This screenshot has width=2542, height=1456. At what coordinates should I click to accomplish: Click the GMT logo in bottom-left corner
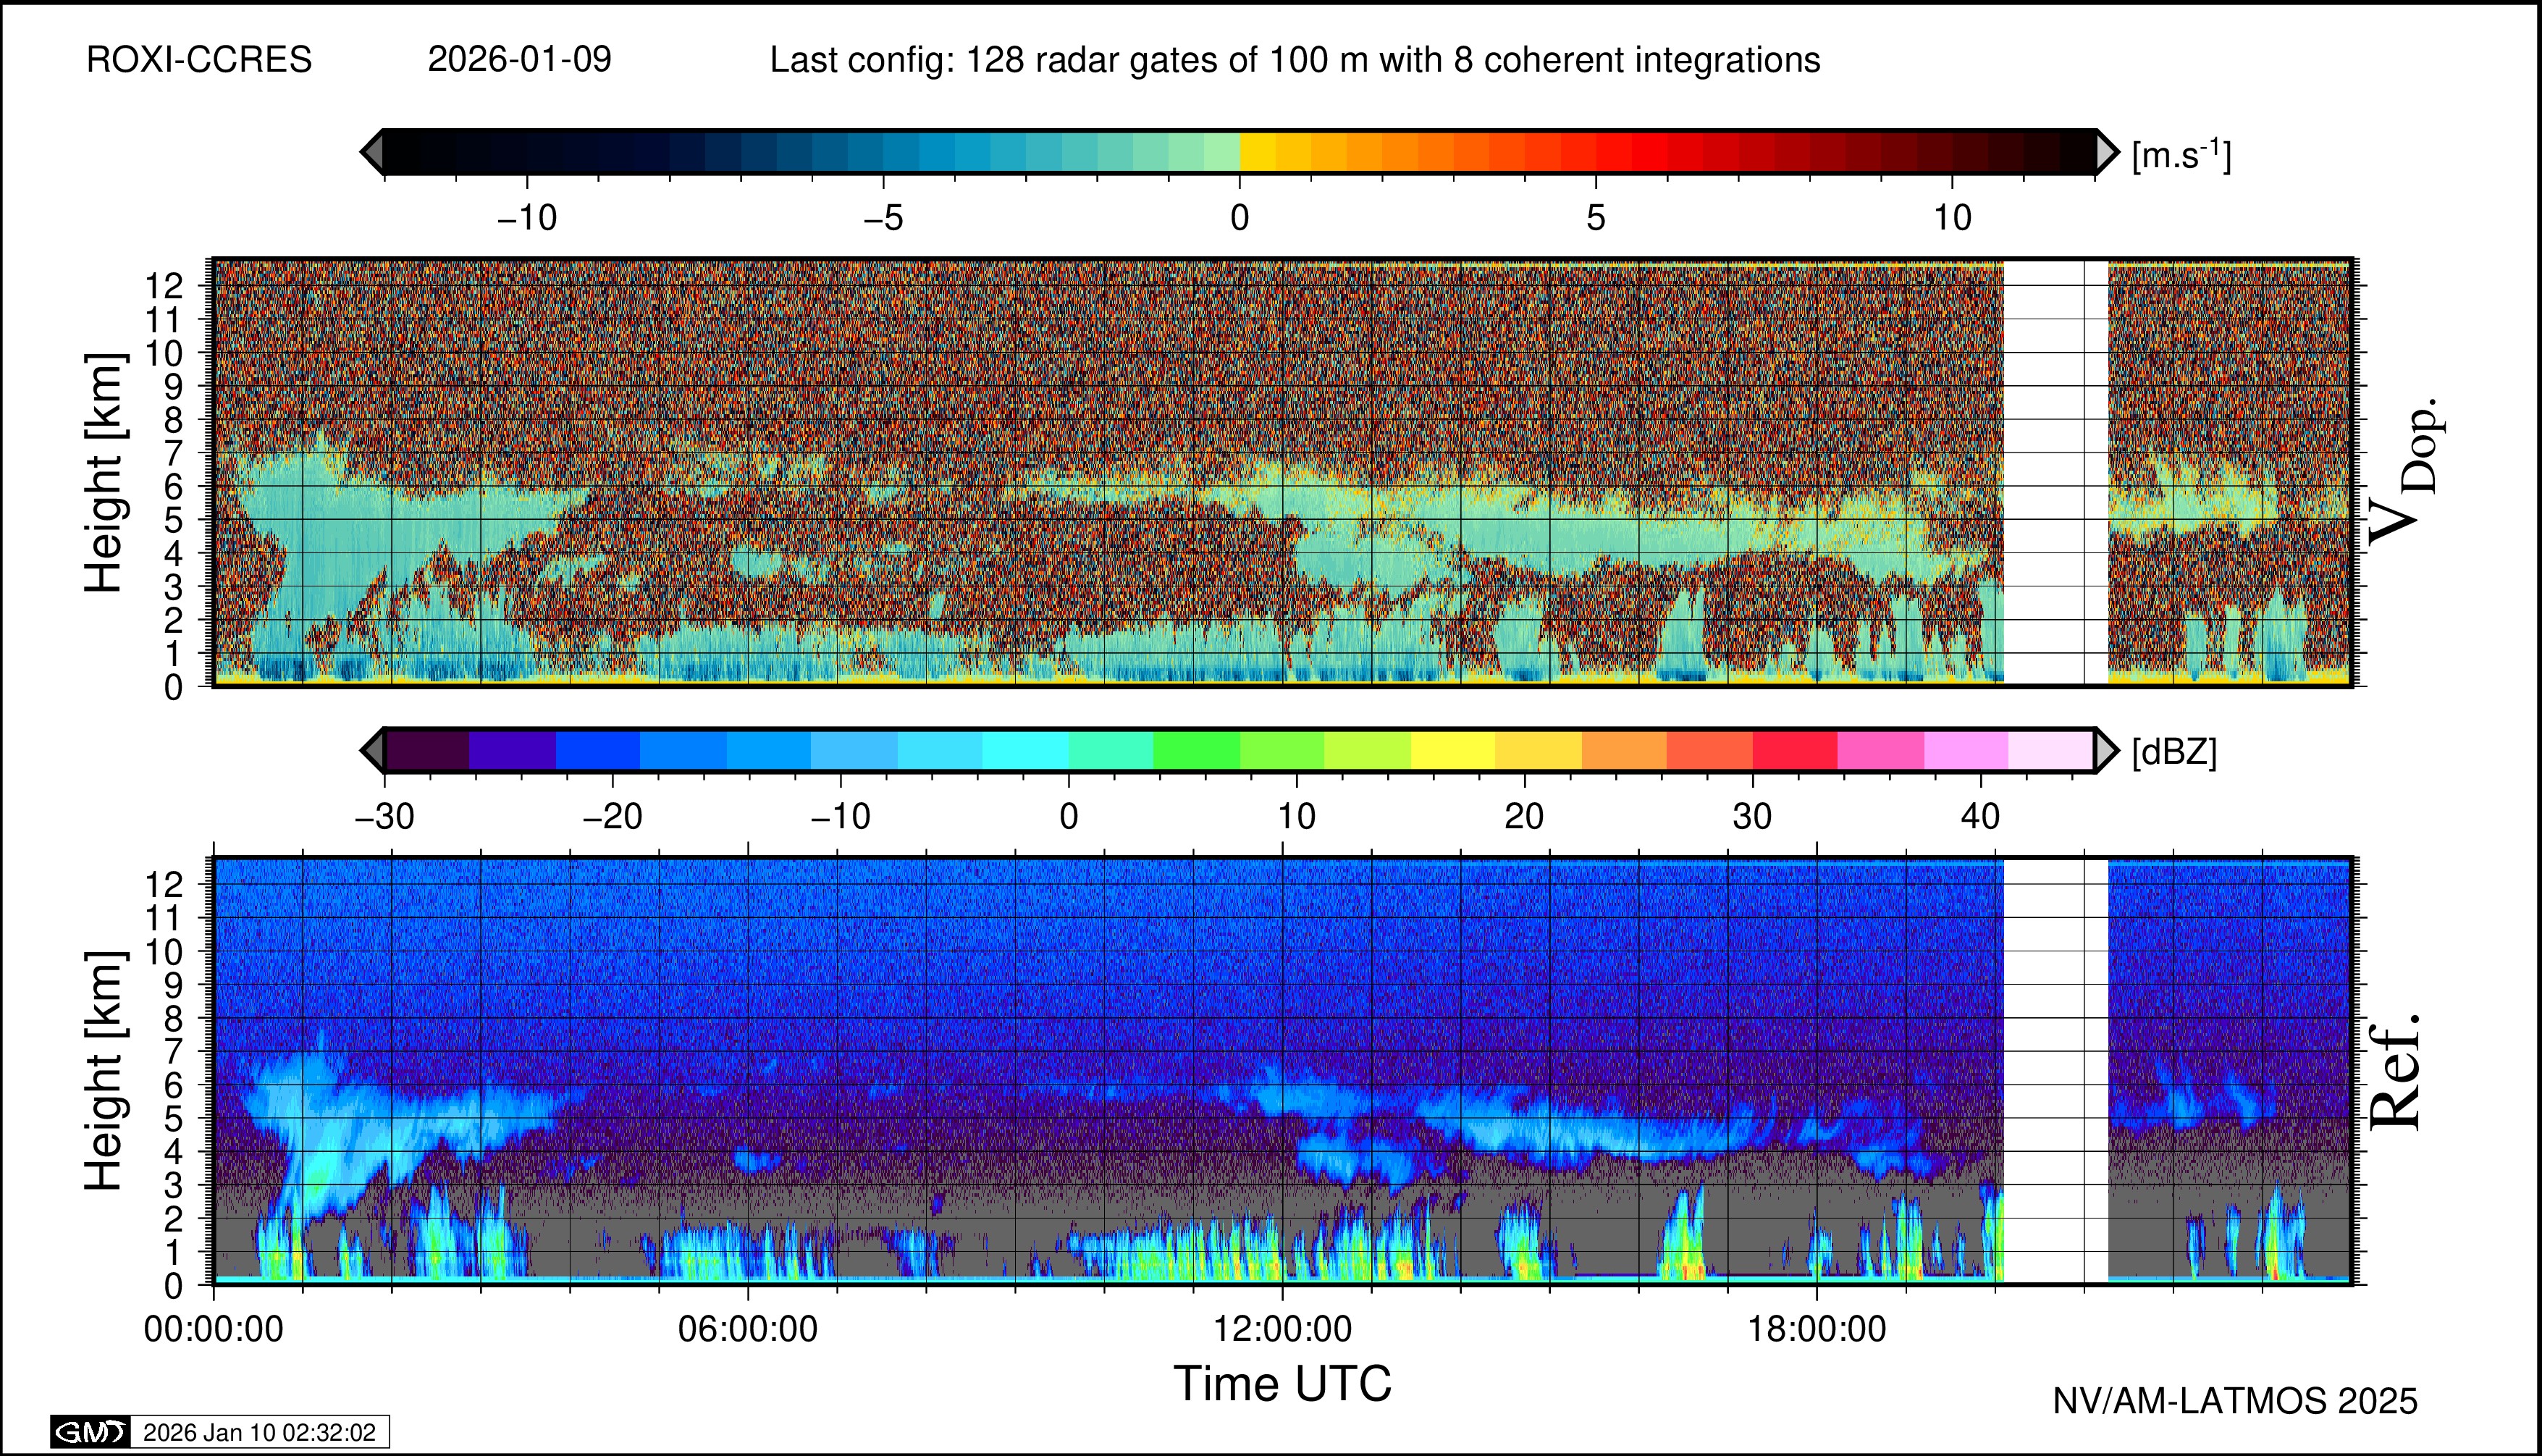pyautogui.click(x=90, y=1432)
